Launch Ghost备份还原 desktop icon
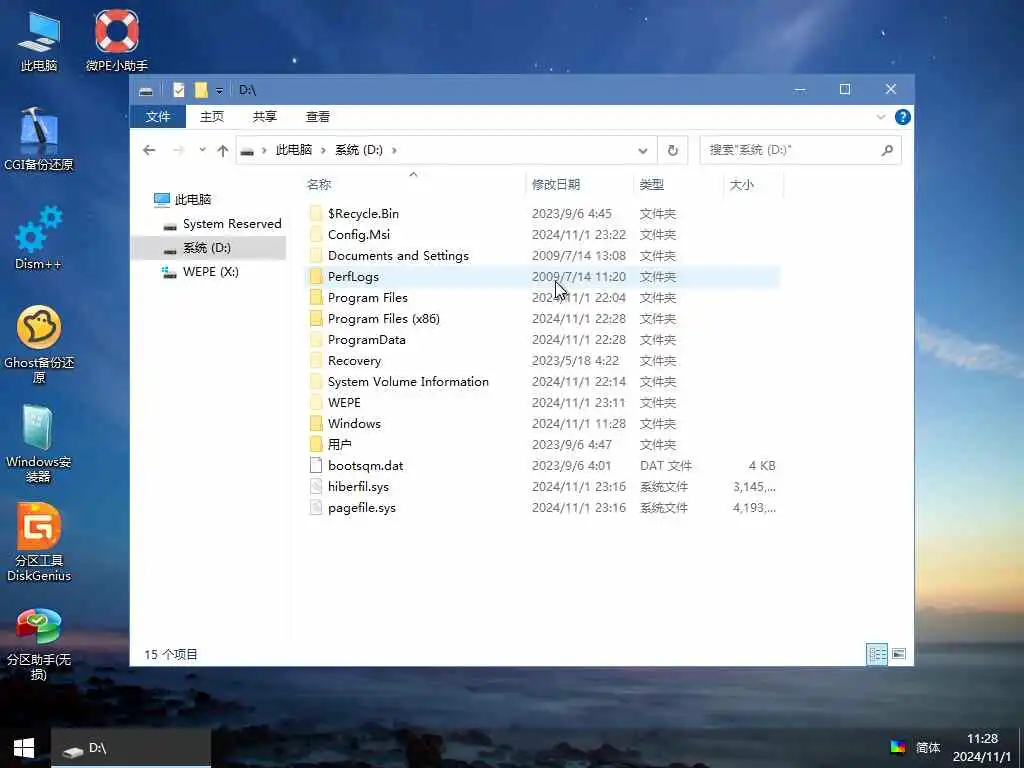The width and height of the screenshot is (1024, 768). click(39, 344)
